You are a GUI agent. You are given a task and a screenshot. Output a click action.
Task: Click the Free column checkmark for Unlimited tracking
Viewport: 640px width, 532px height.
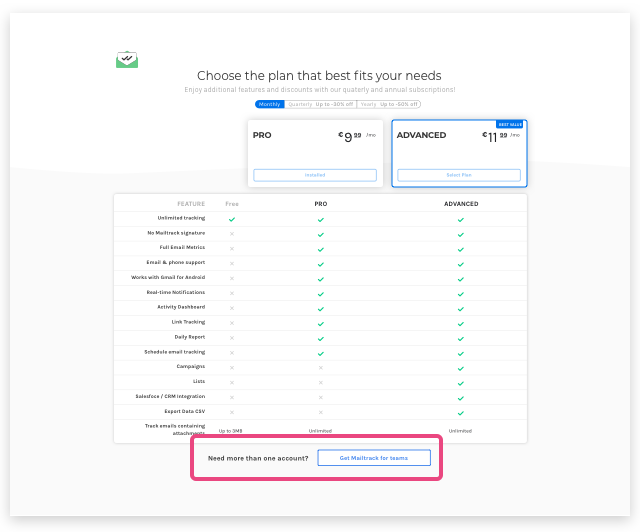[x=232, y=218]
